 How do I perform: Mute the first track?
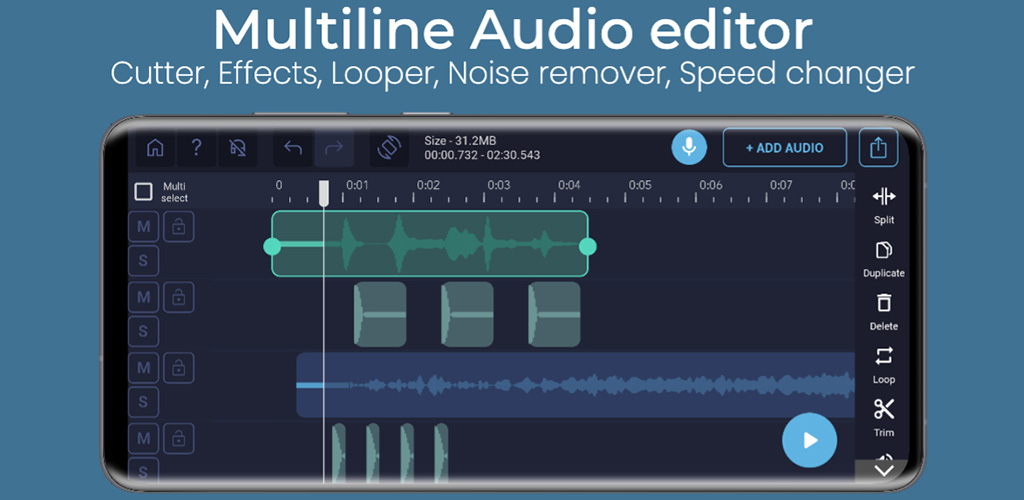[x=144, y=227]
